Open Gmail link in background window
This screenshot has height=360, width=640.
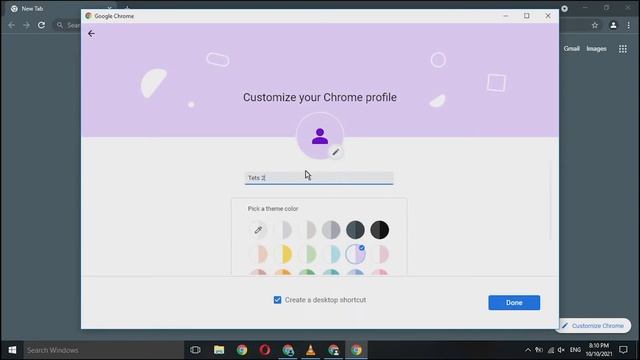(x=571, y=49)
